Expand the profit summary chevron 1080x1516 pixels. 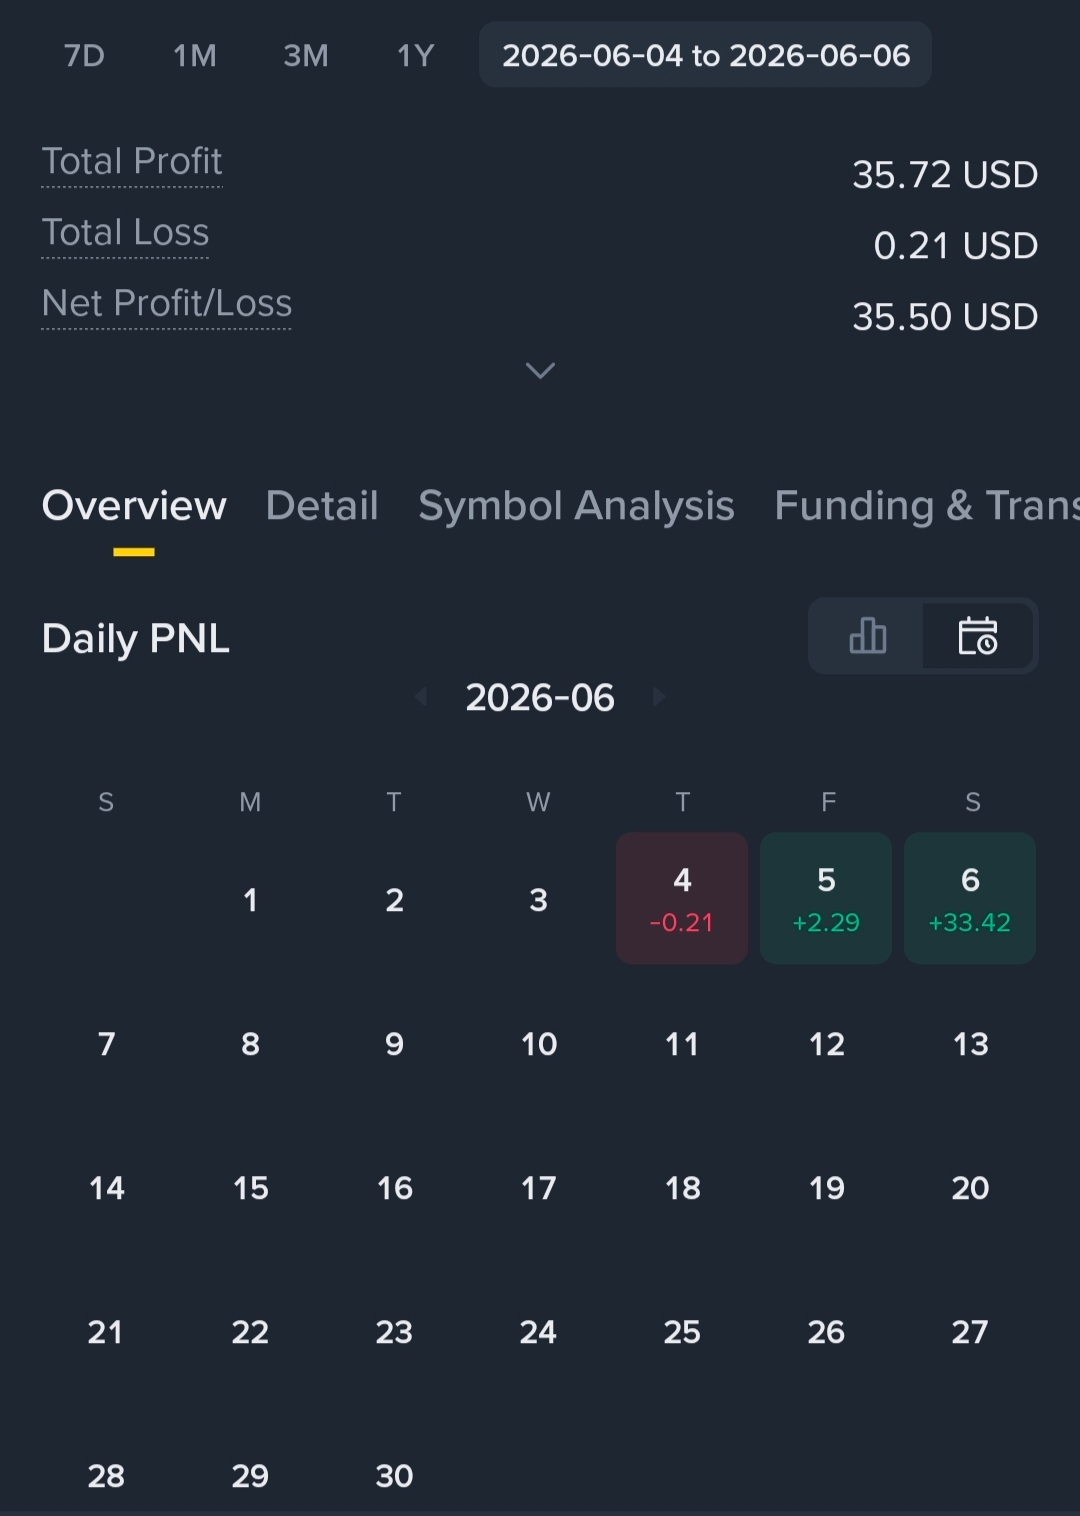[x=540, y=370]
